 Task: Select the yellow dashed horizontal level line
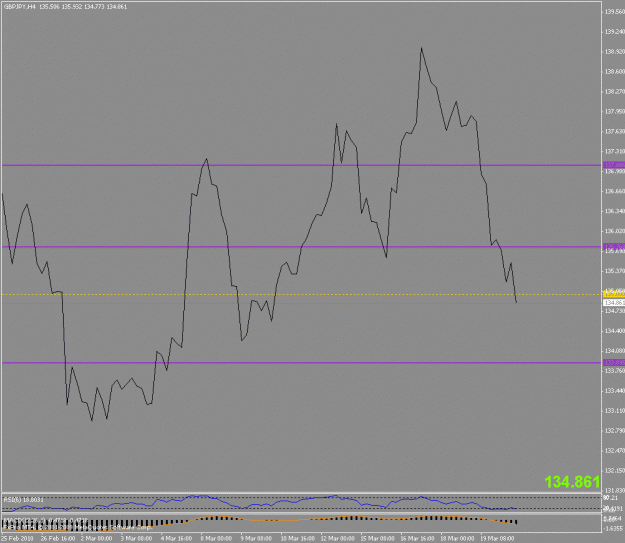tap(301, 295)
